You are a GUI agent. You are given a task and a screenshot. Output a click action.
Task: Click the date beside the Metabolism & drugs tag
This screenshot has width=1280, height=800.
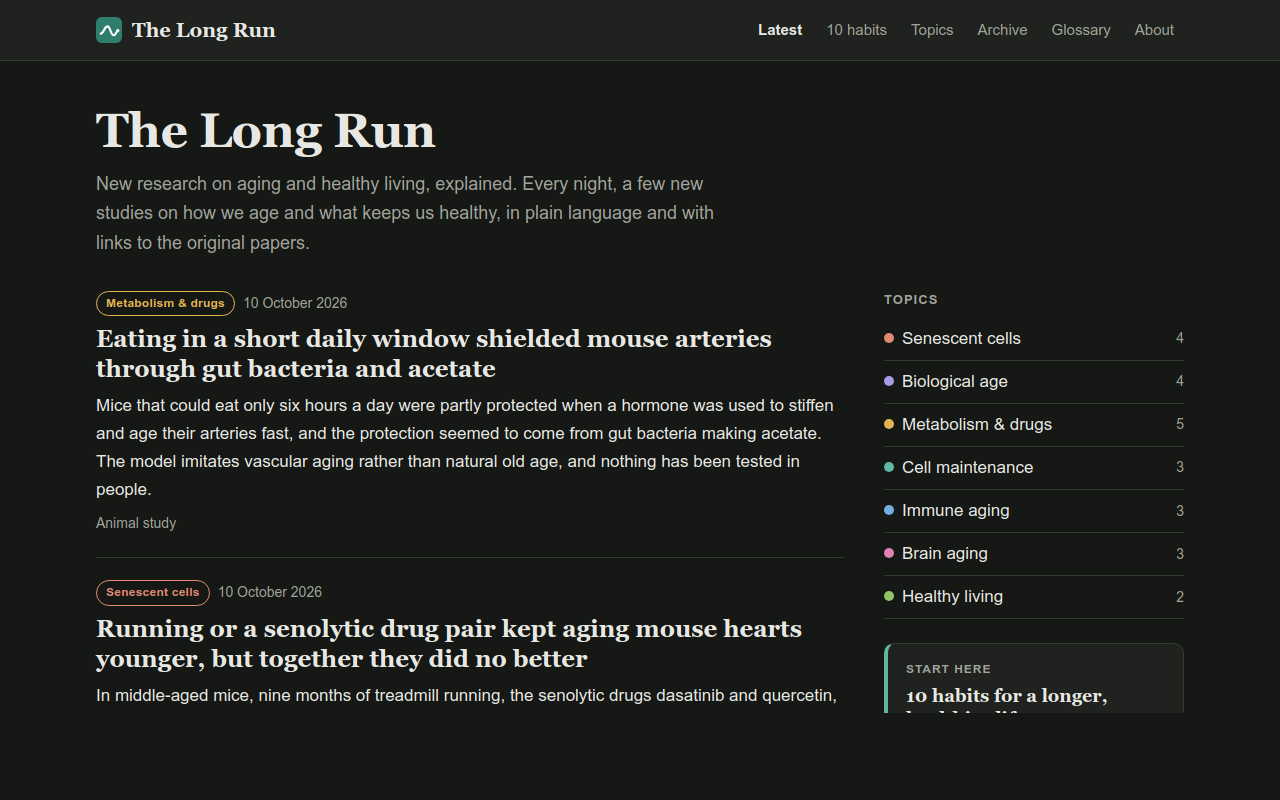(x=295, y=303)
